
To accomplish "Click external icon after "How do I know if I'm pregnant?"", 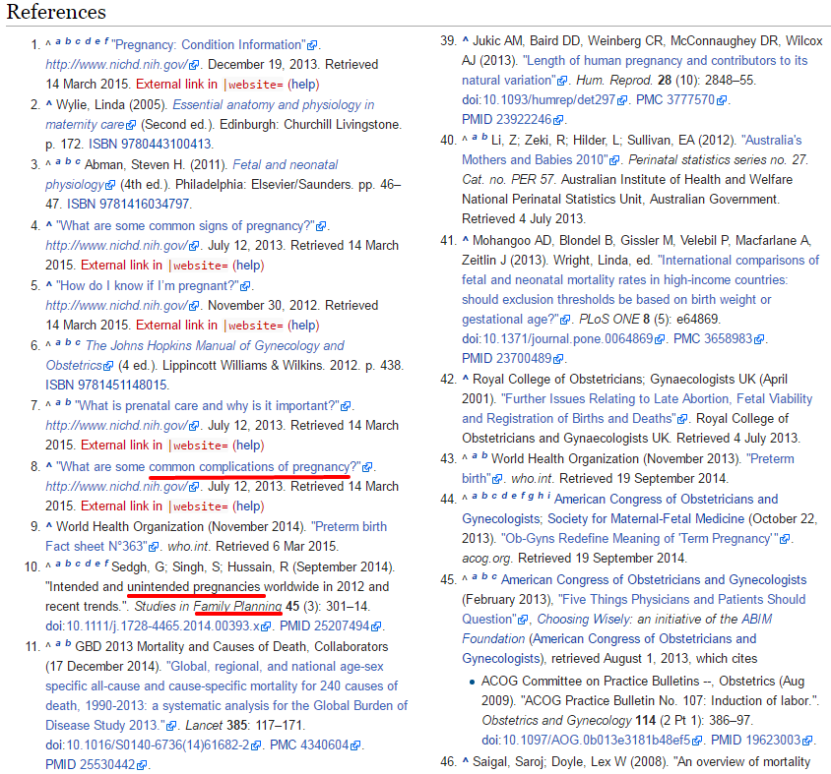I will pyautogui.click(x=245, y=286).
